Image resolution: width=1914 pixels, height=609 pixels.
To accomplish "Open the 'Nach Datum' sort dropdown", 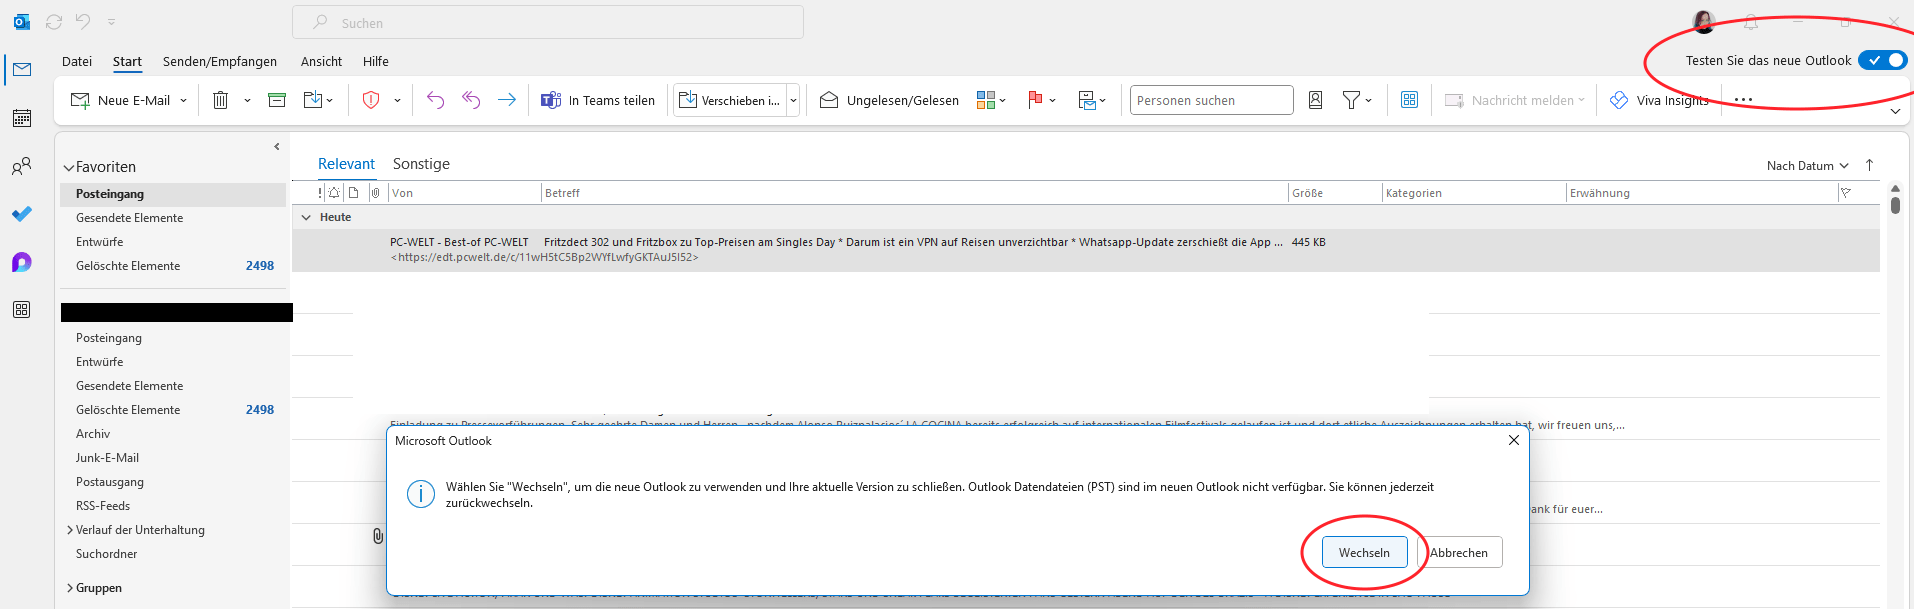I will 1808,166.
